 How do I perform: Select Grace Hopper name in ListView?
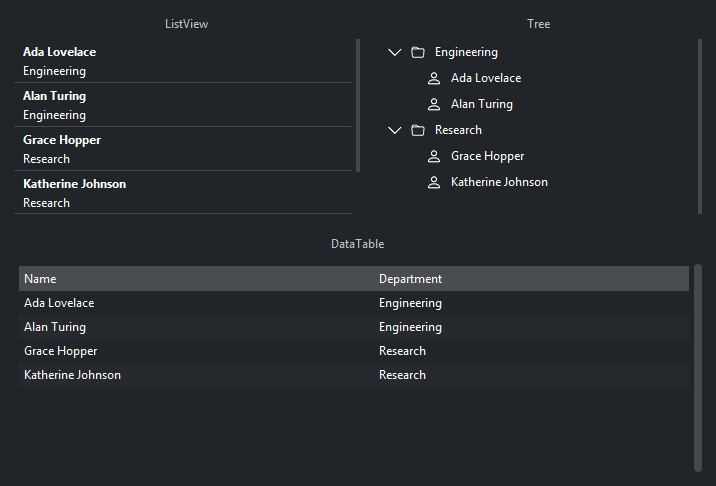[62, 140]
